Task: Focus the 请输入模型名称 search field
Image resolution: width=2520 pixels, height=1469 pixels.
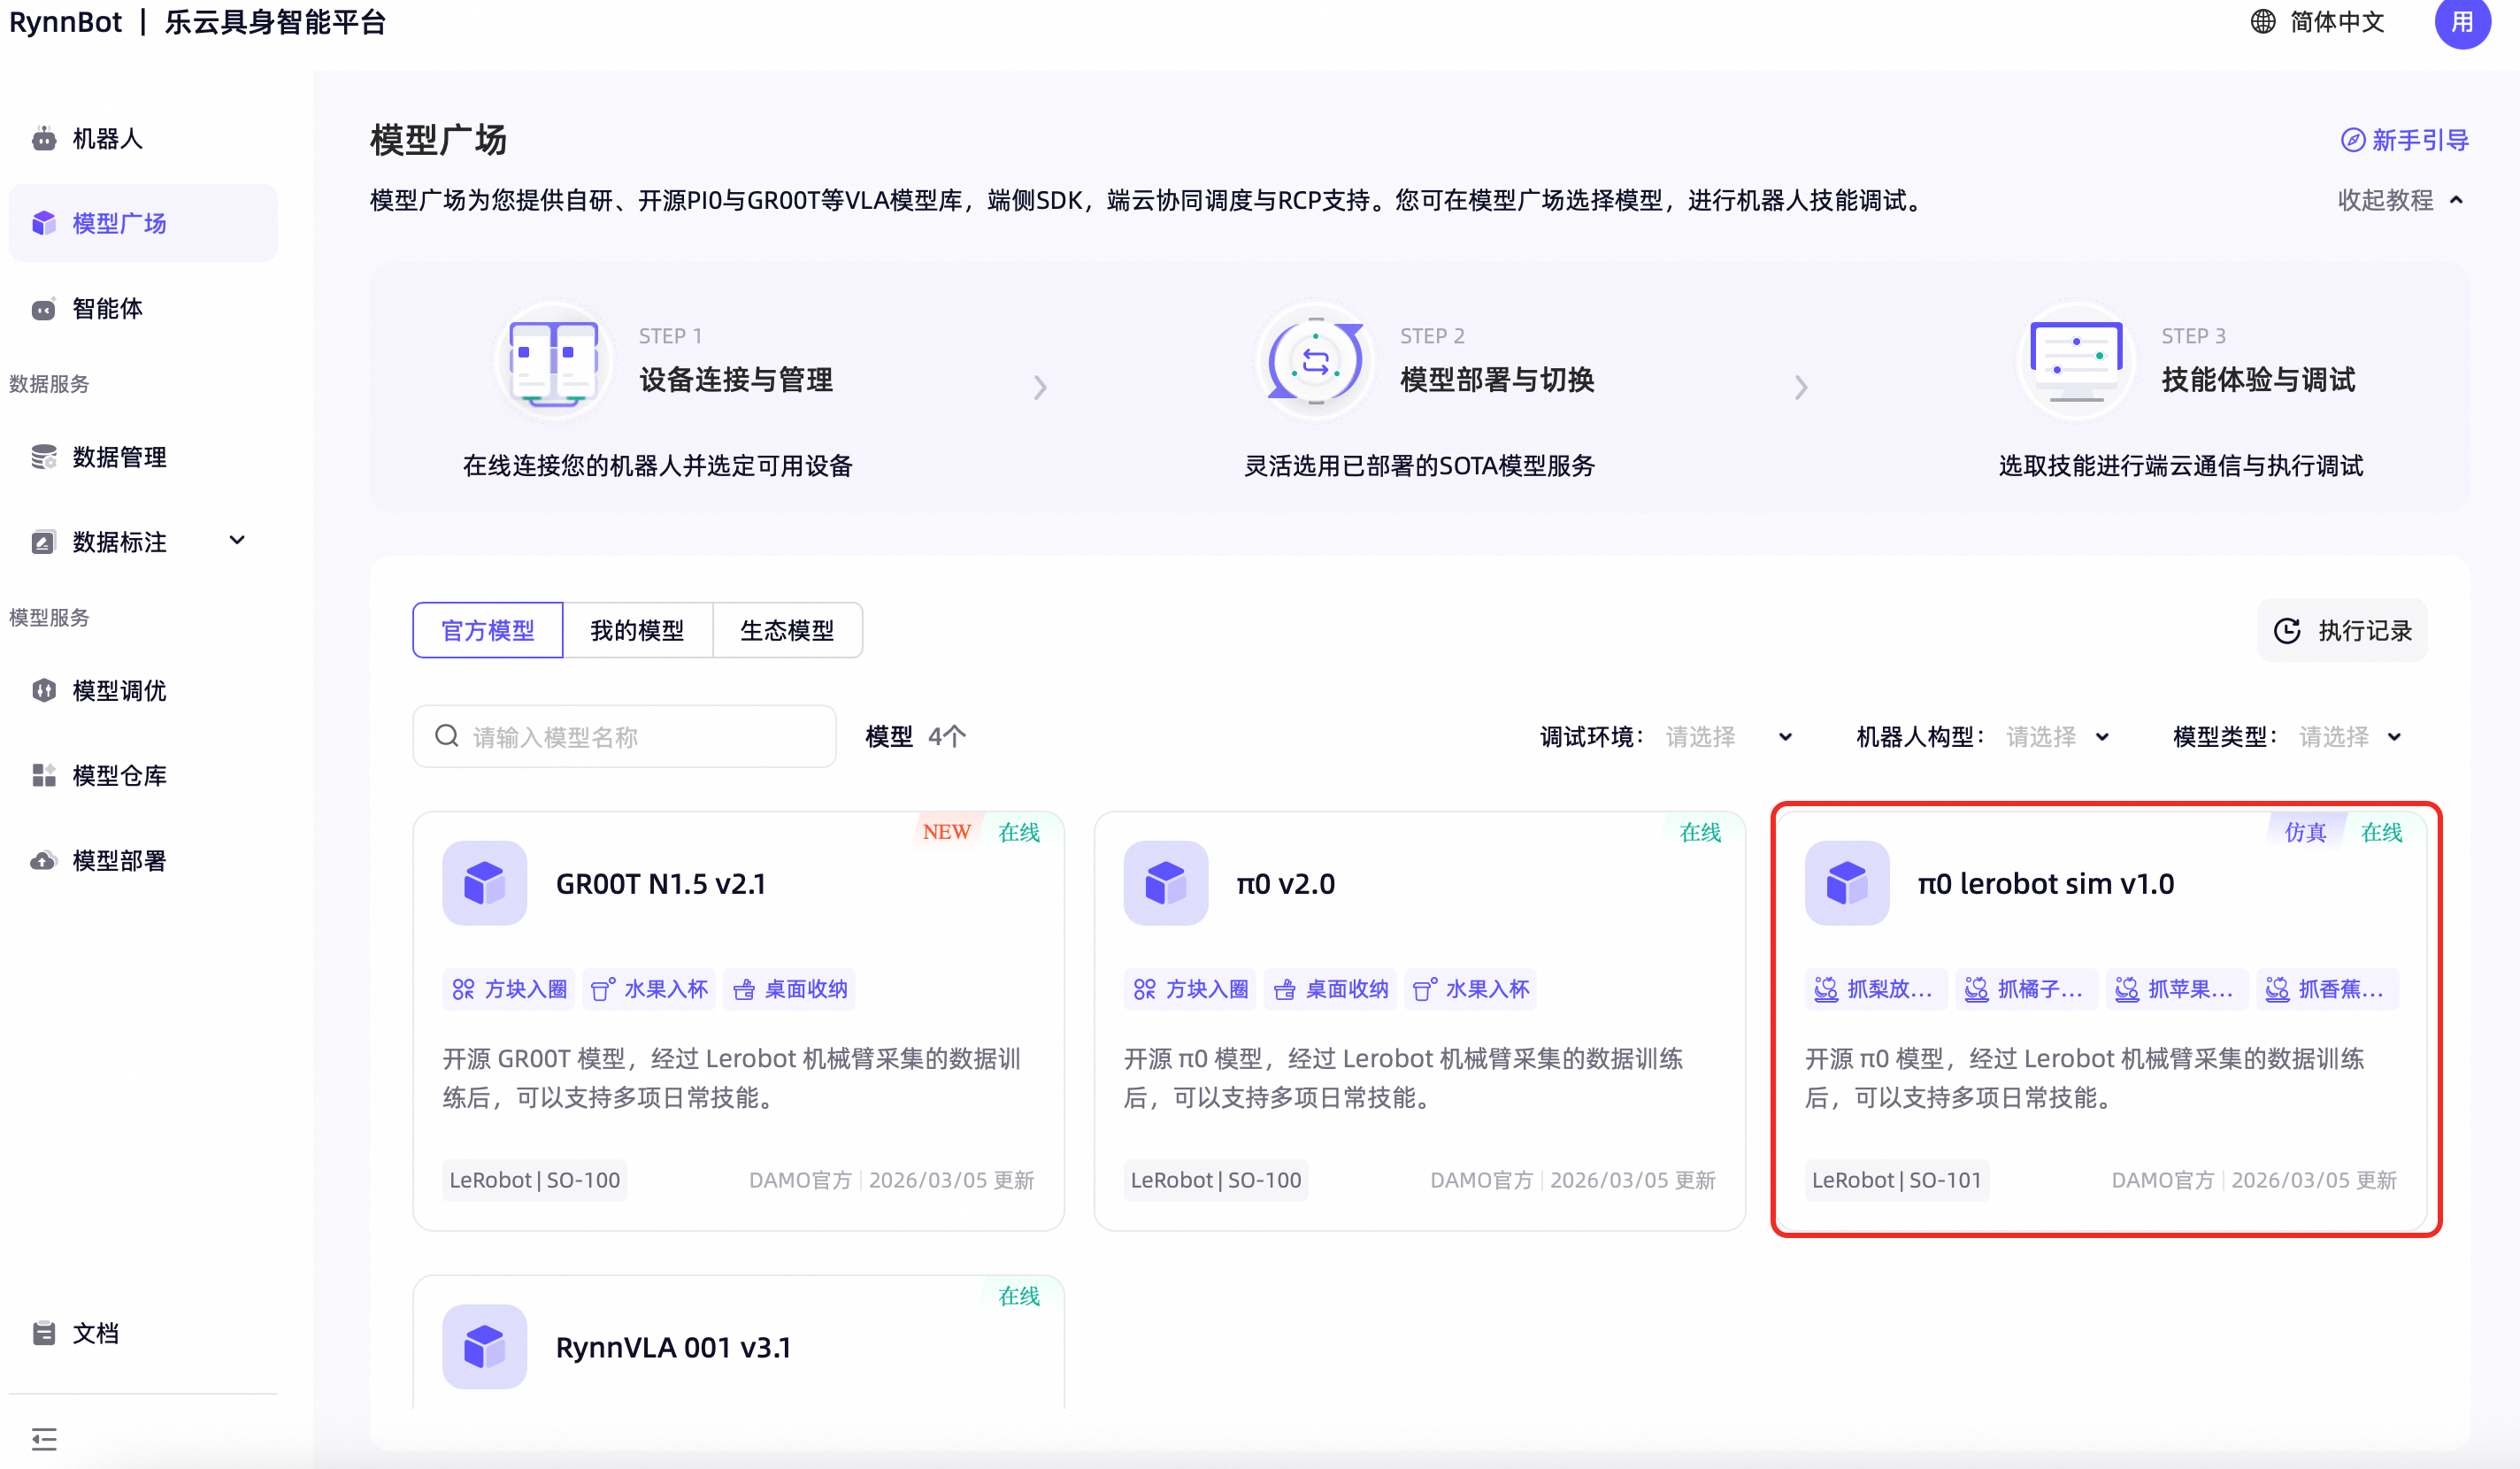Action: point(624,736)
